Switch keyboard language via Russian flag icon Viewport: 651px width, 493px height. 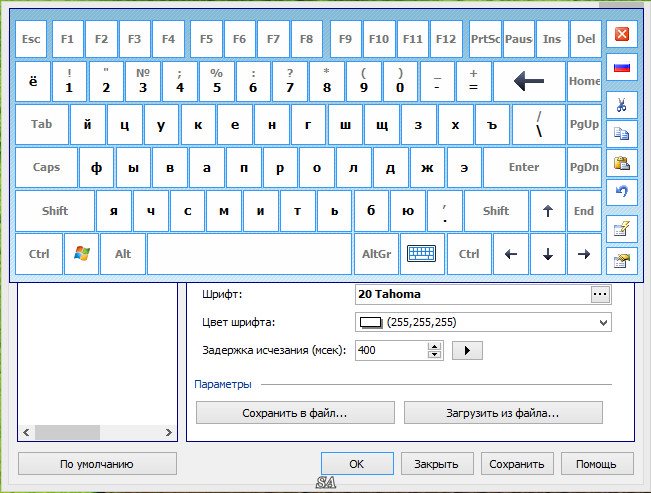(x=622, y=67)
